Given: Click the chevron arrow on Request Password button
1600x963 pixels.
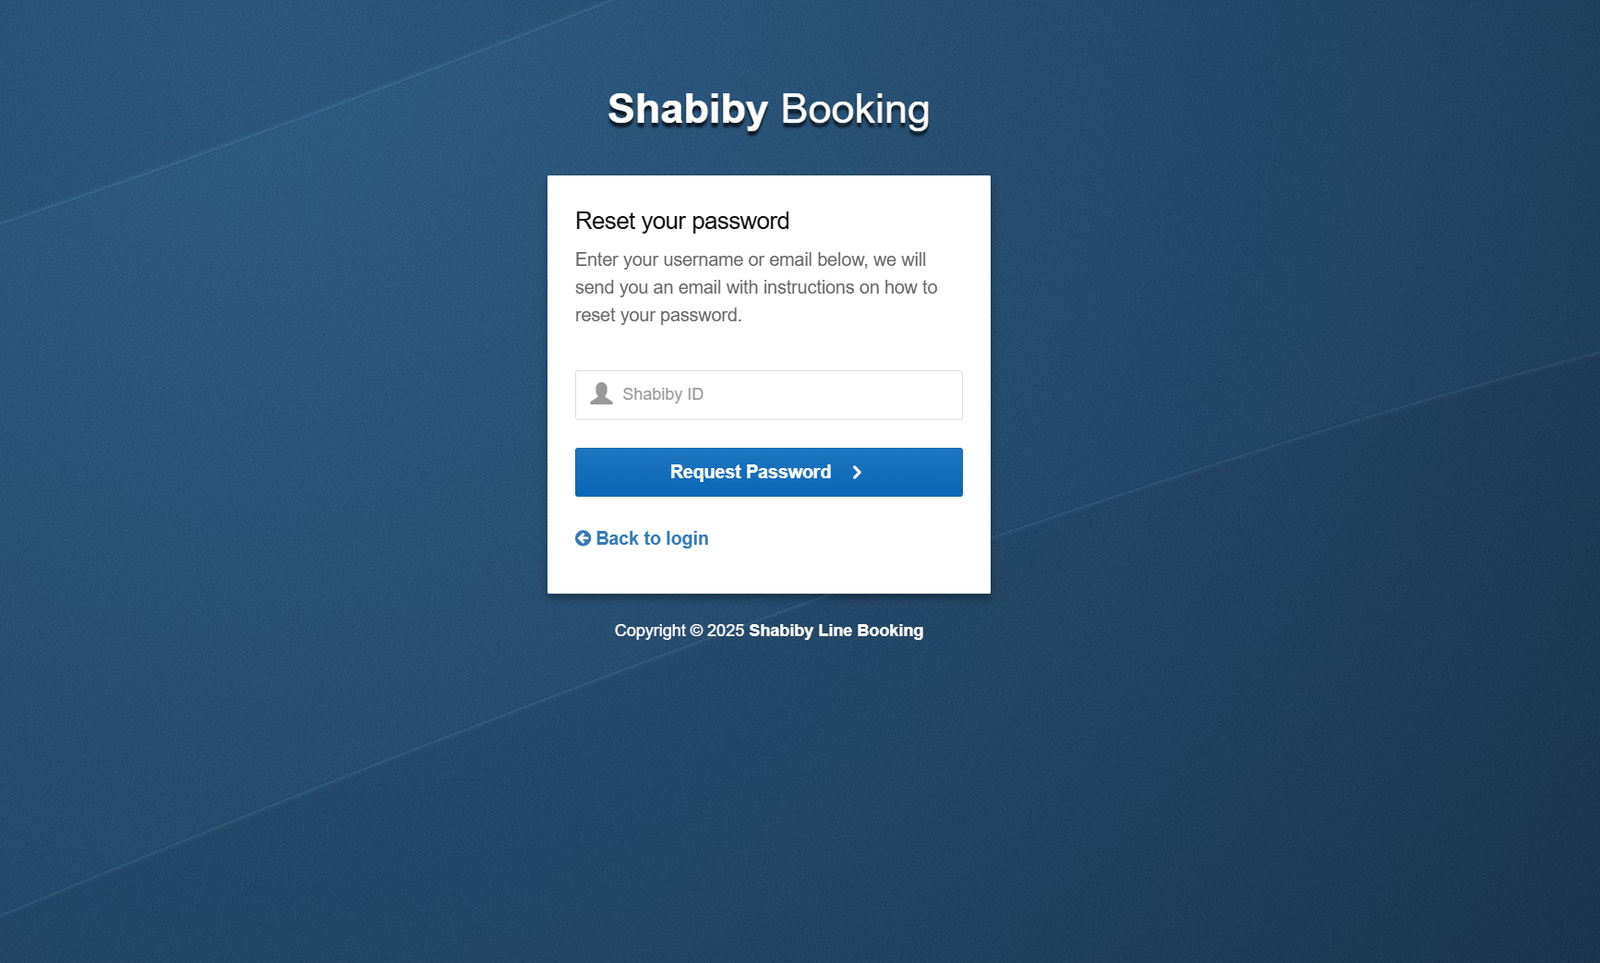Looking at the screenshot, I should (x=857, y=473).
